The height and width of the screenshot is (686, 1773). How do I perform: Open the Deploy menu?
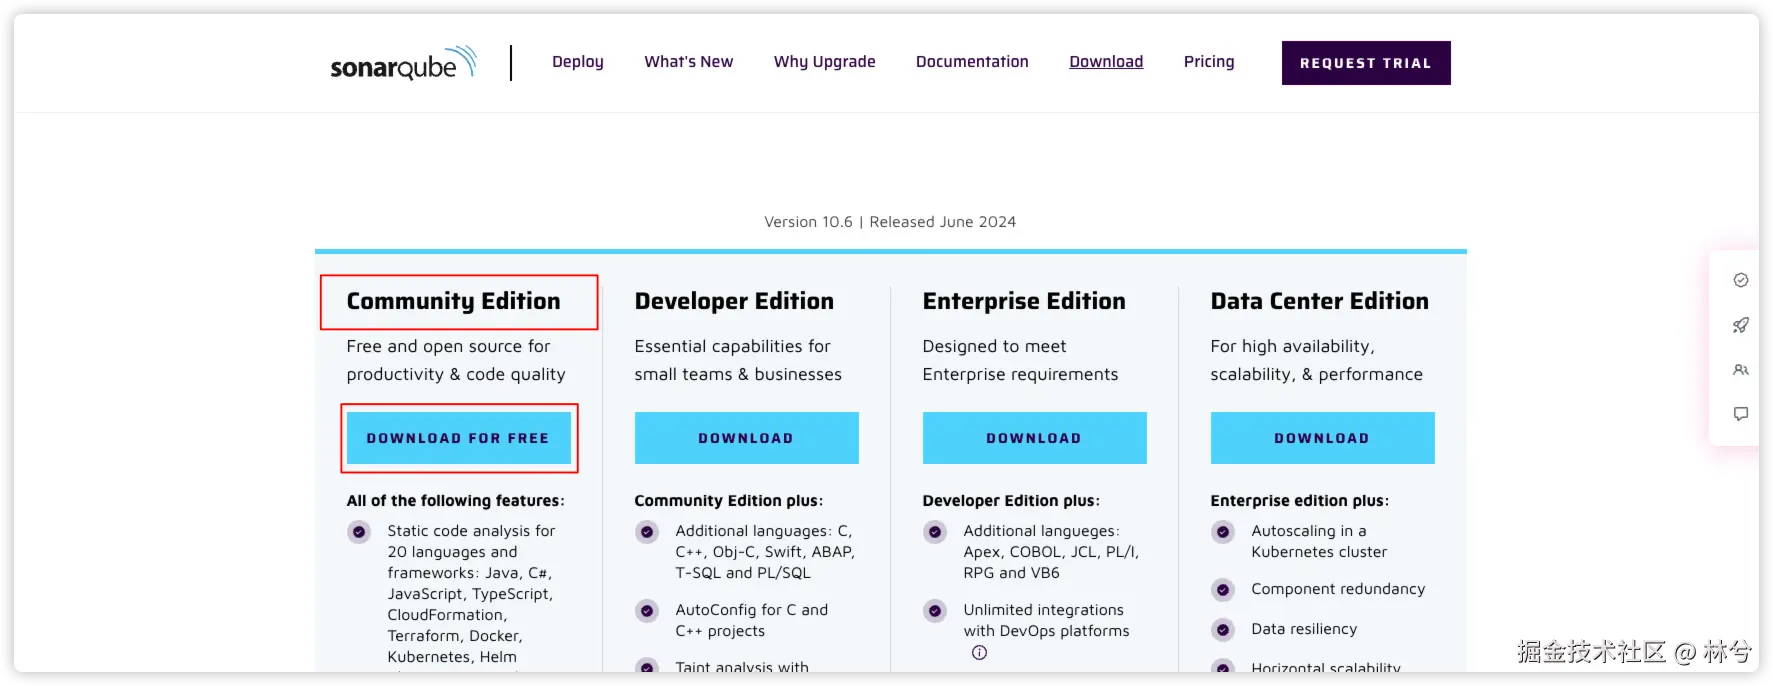point(578,62)
